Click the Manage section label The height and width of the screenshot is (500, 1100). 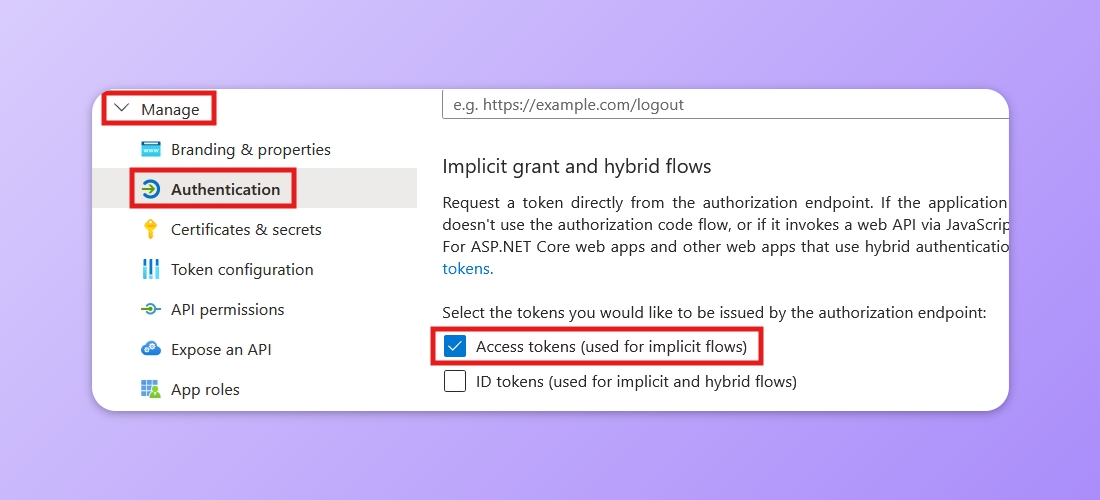click(170, 109)
